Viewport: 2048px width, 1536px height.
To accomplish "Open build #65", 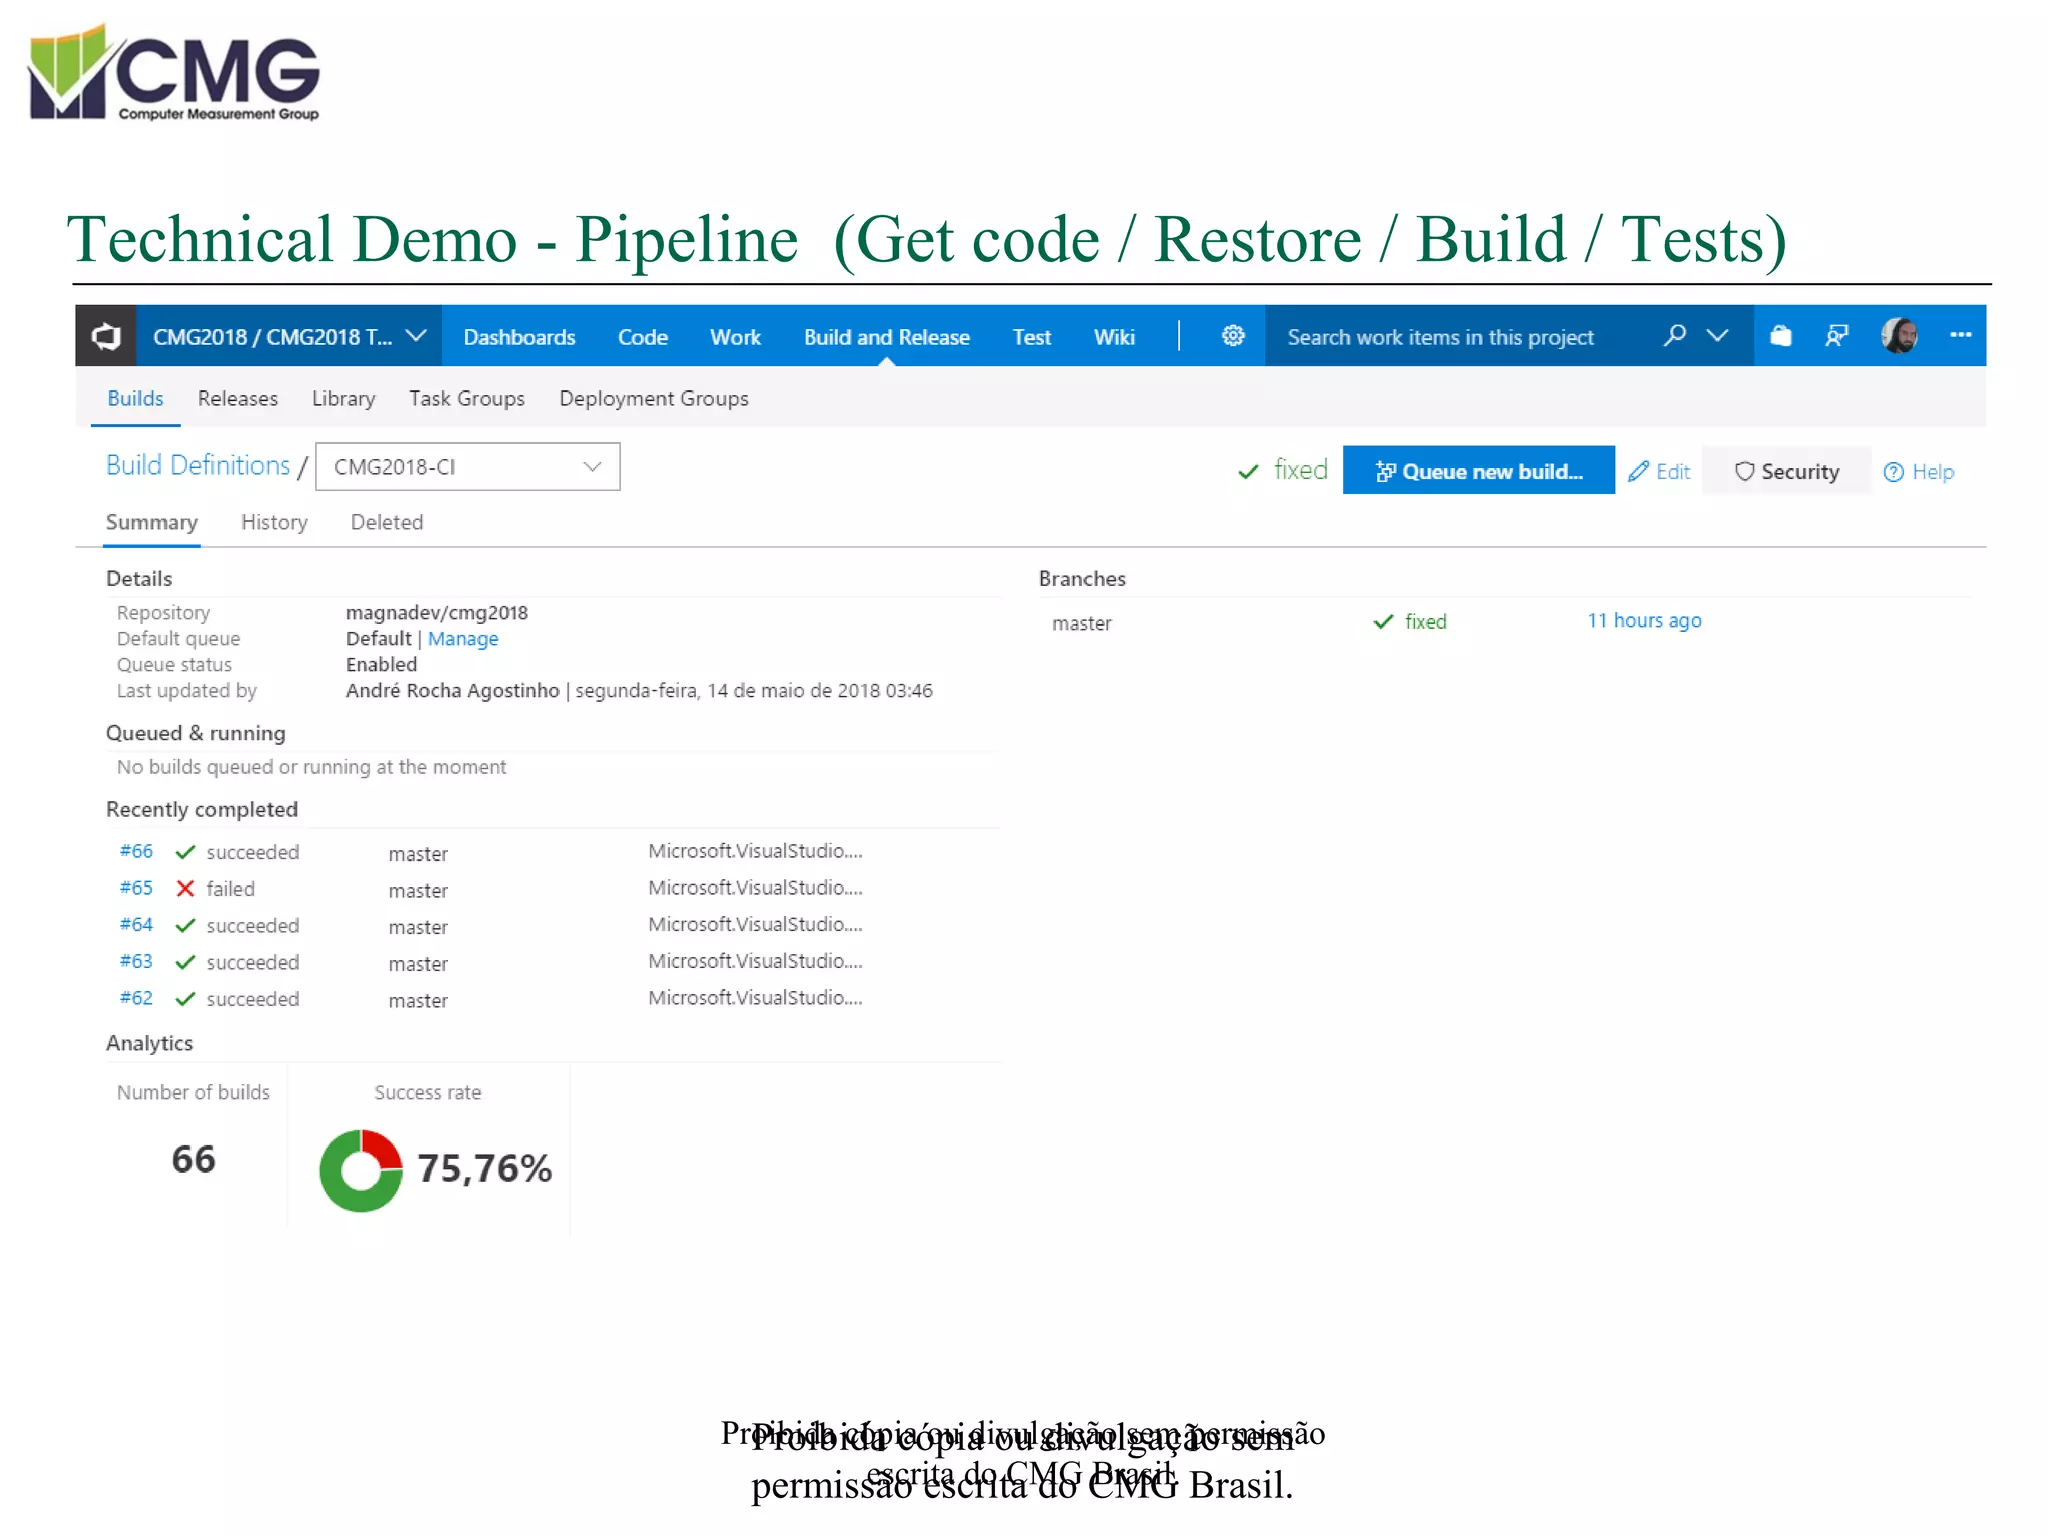I will tap(136, 888).
